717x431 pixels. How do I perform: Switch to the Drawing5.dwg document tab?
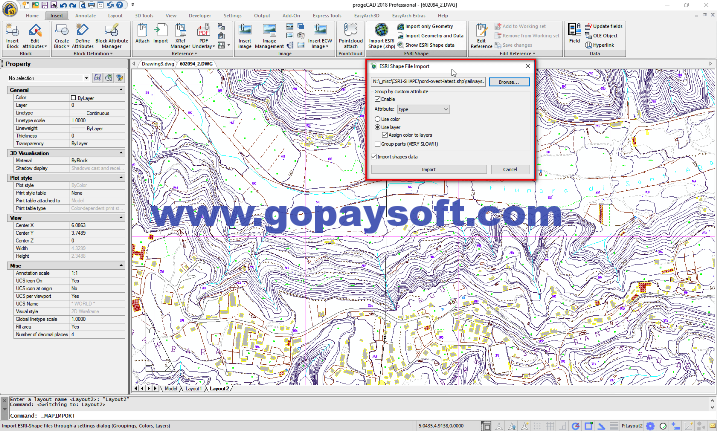tap(157, 64)
